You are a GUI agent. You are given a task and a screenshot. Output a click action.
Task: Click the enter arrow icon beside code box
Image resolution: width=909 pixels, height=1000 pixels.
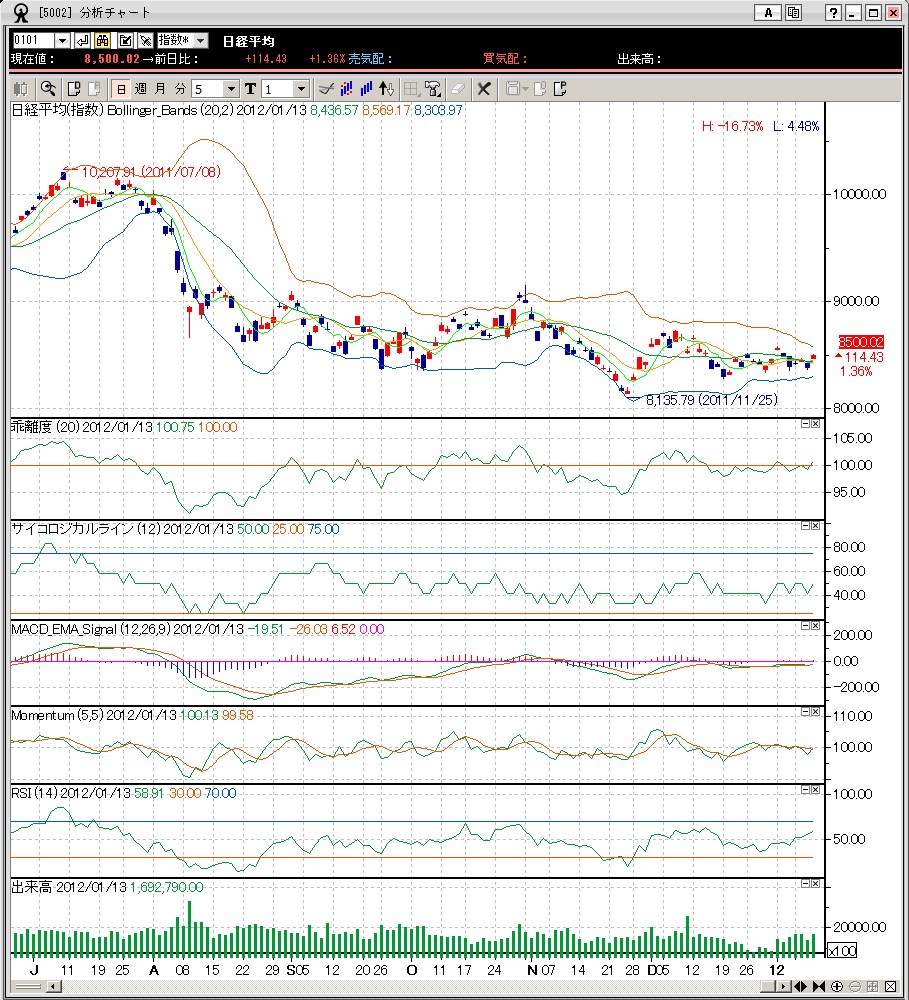click(x=82, y=40)
